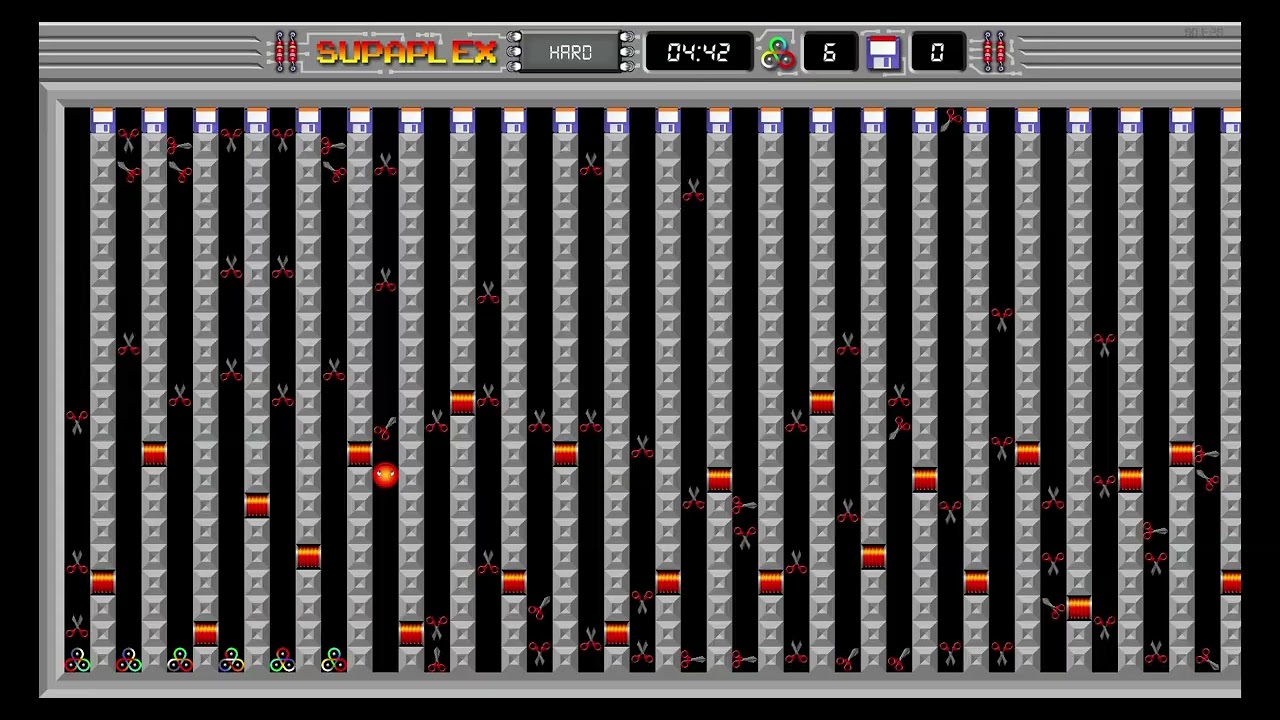Viewport: 1280px width, 720px height.
Task: Click the red floppy disk icon in the top bar
Action: click(884, 52)
